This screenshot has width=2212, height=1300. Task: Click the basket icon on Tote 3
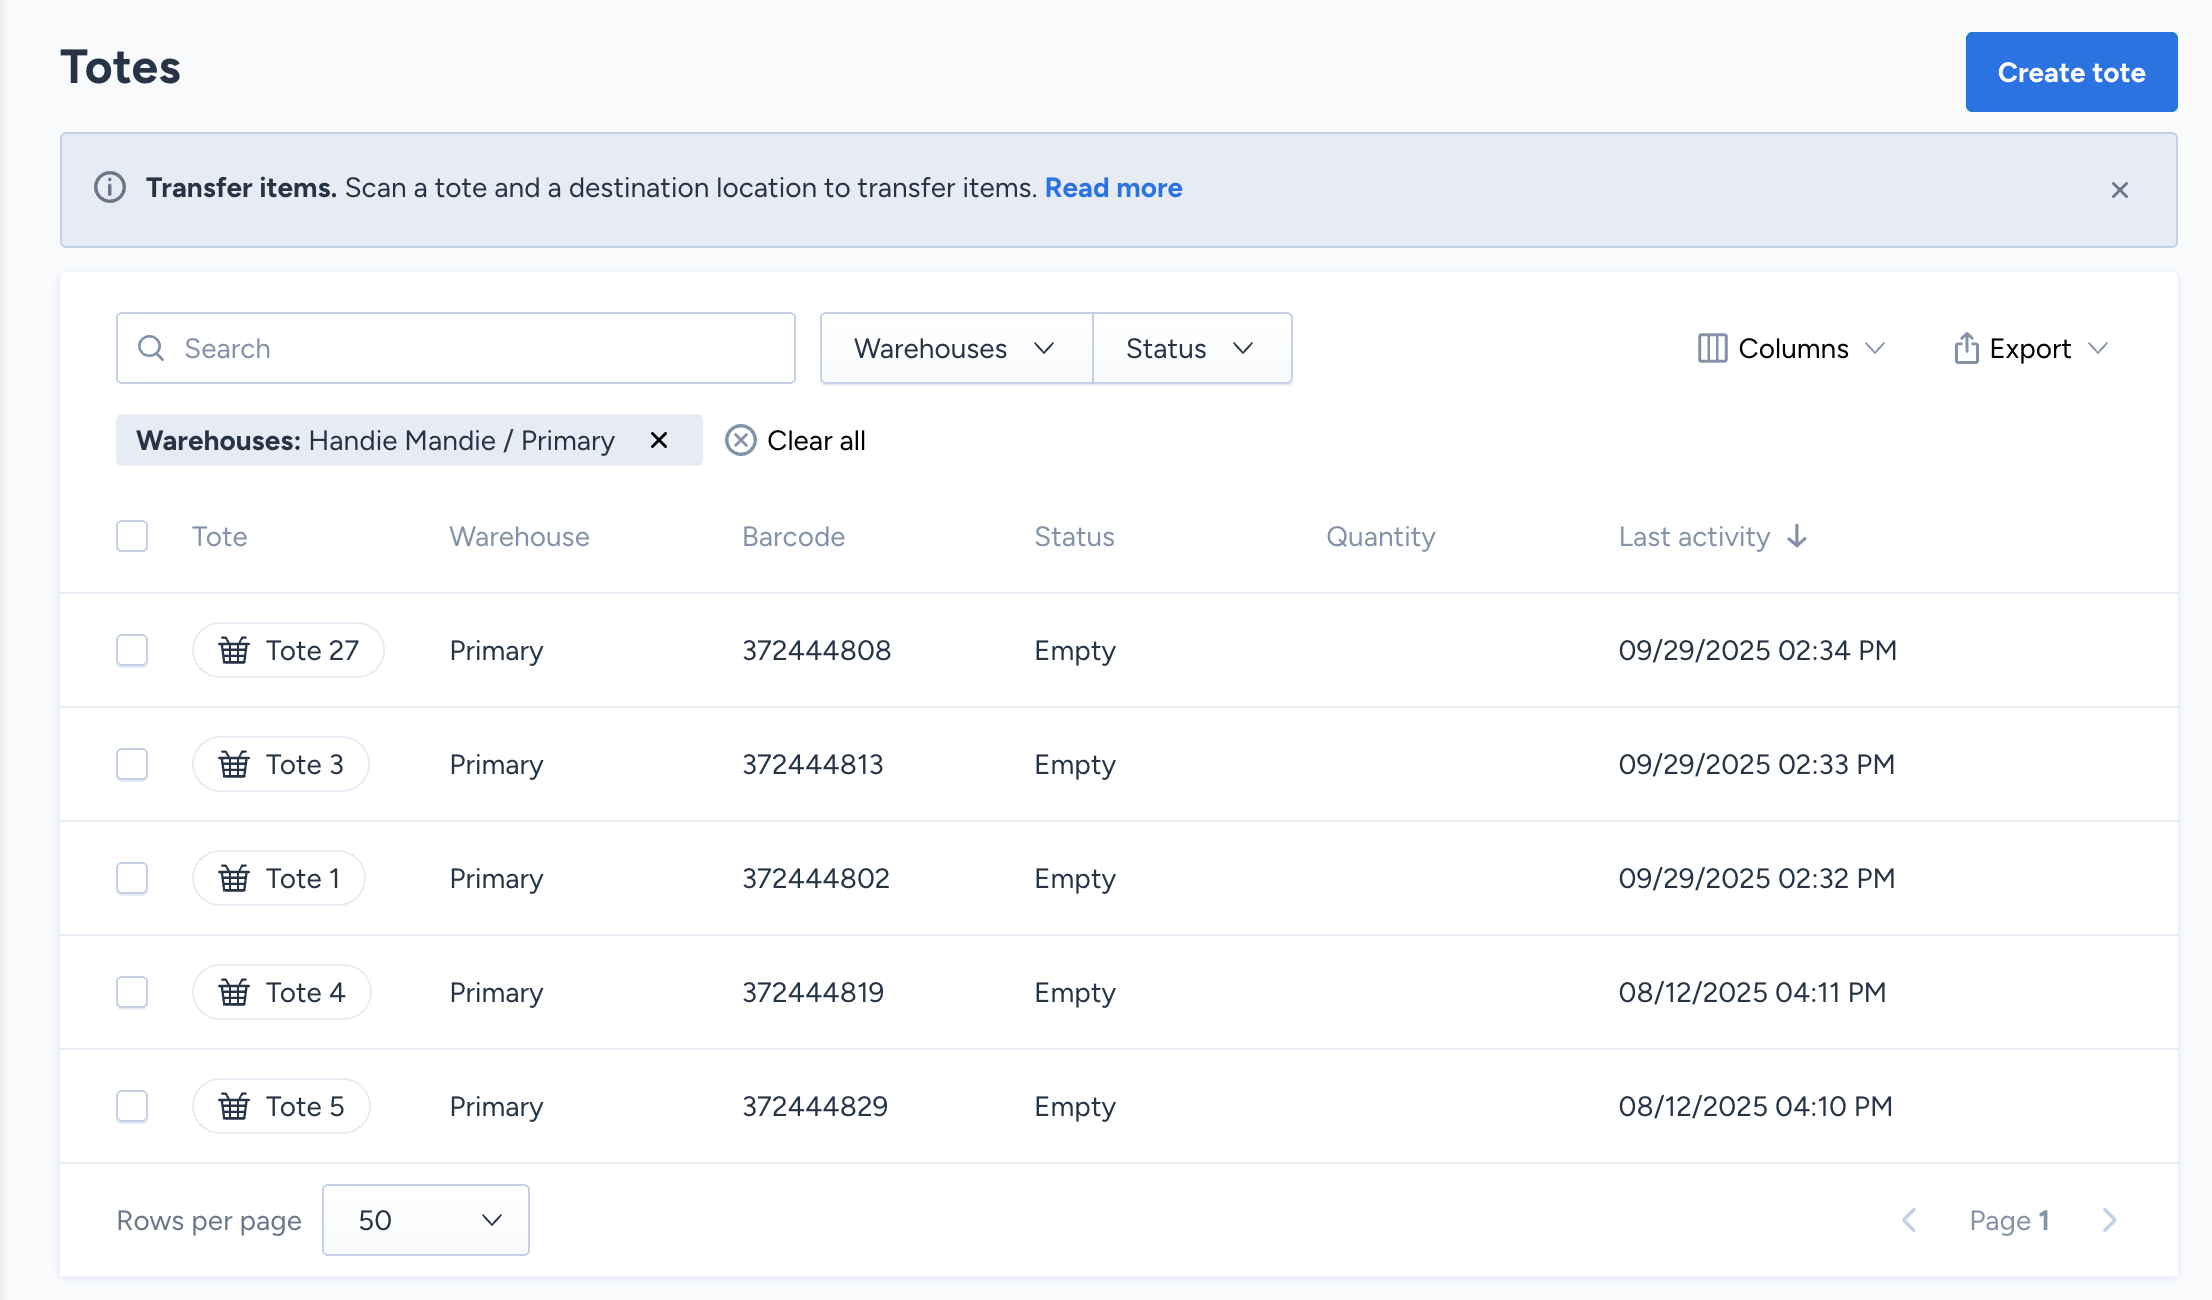[234, 764]
